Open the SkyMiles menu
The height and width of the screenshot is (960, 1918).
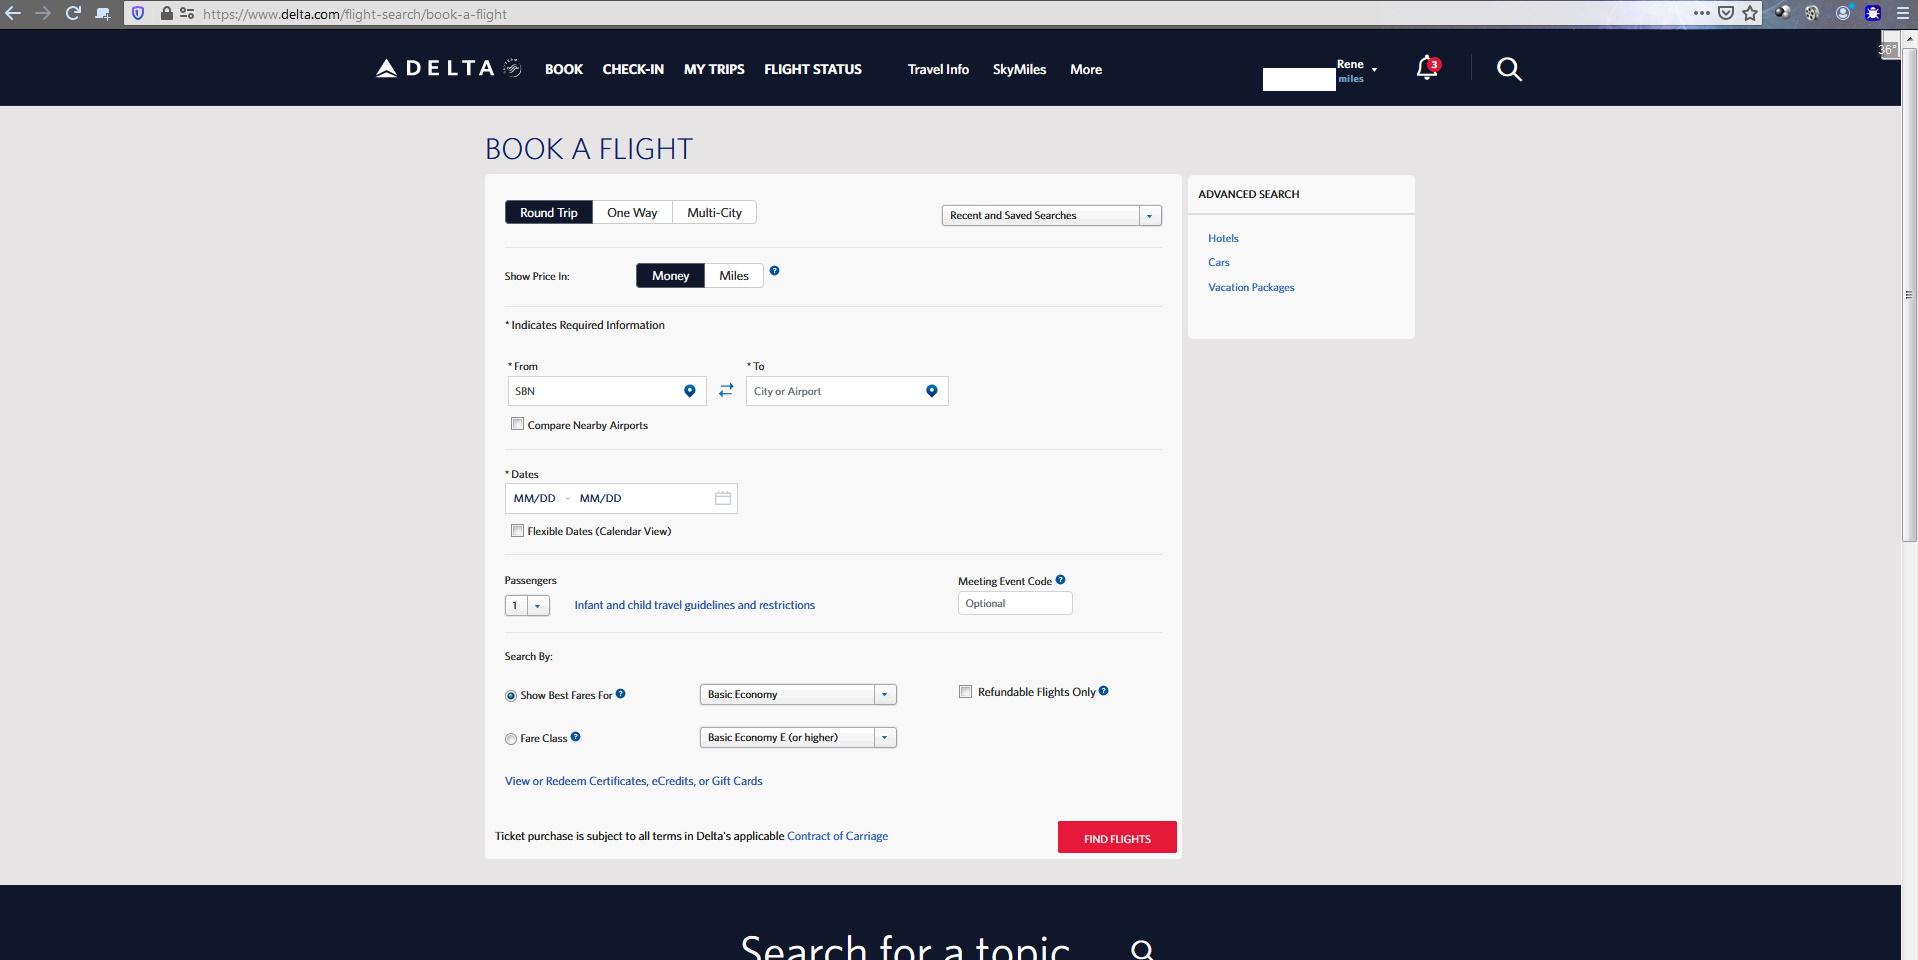1019,69
